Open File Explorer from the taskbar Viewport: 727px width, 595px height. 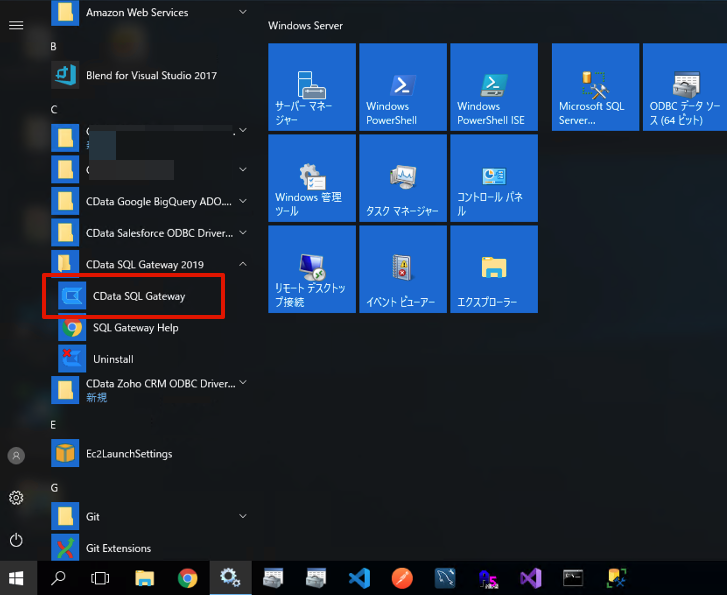tap(144, 578)
